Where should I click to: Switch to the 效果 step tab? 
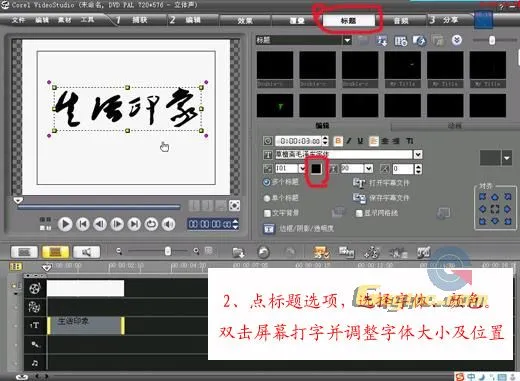point(245,21)
